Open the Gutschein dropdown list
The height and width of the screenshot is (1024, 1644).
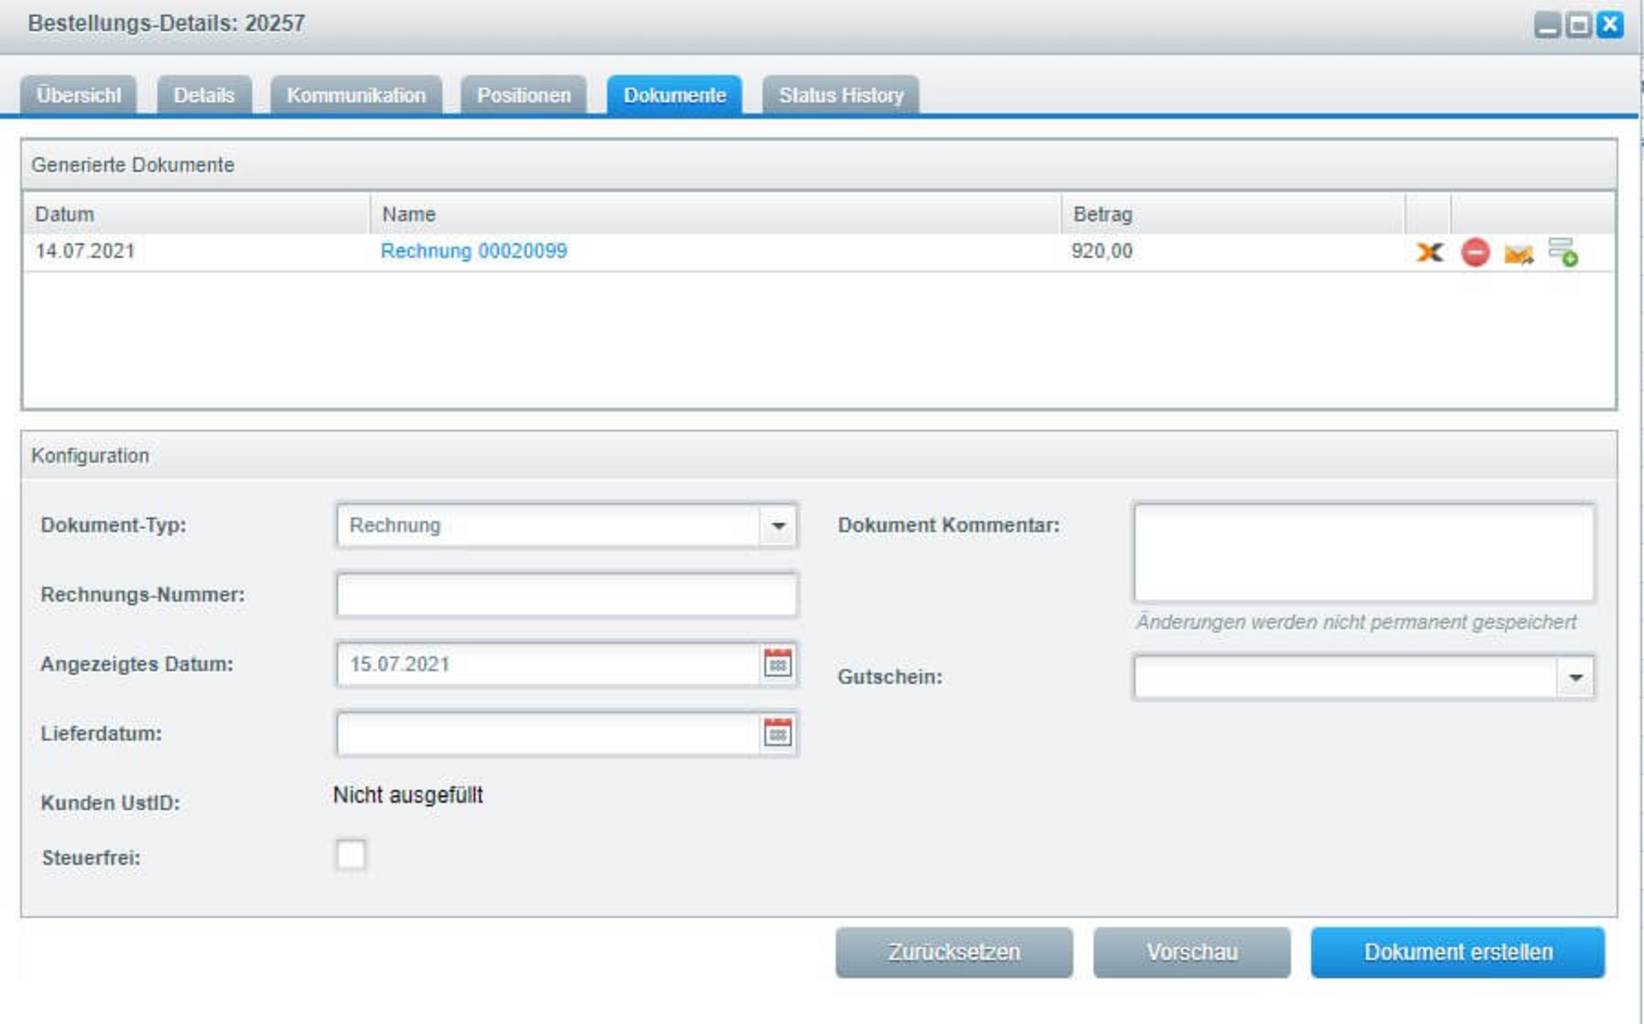(x=1575, y=678)
